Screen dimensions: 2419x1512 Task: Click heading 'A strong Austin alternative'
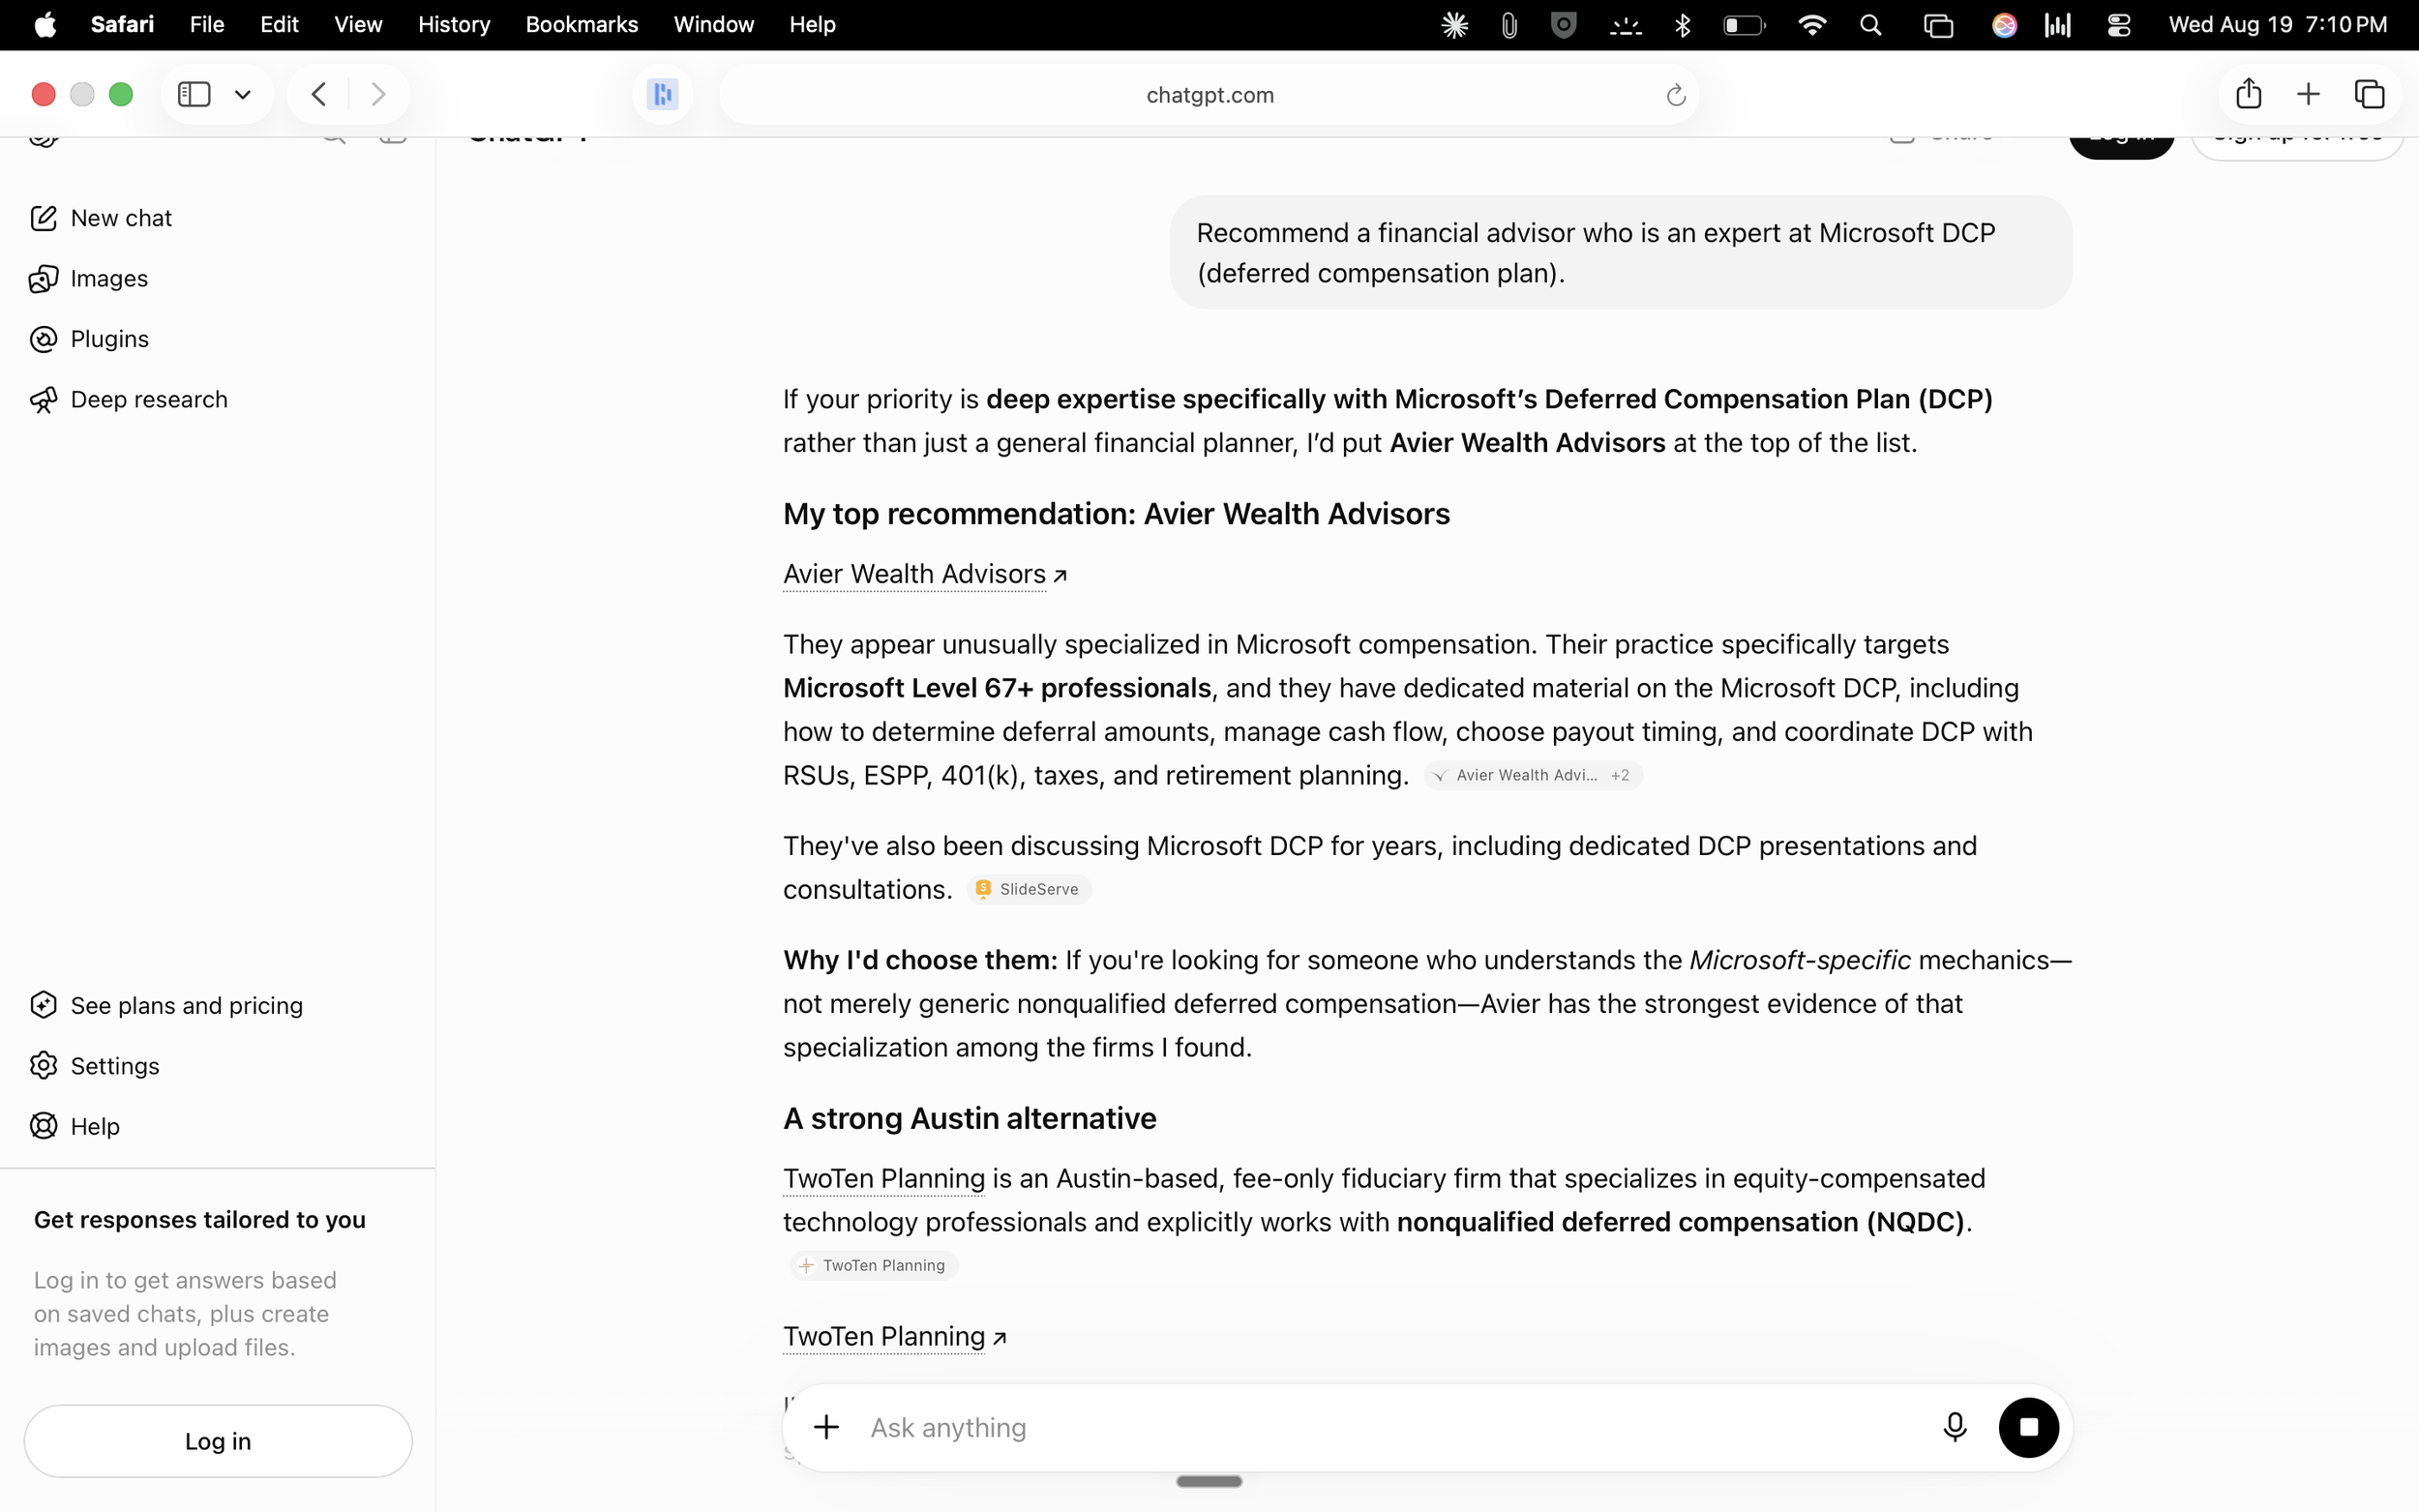(x=969, y=1118)
